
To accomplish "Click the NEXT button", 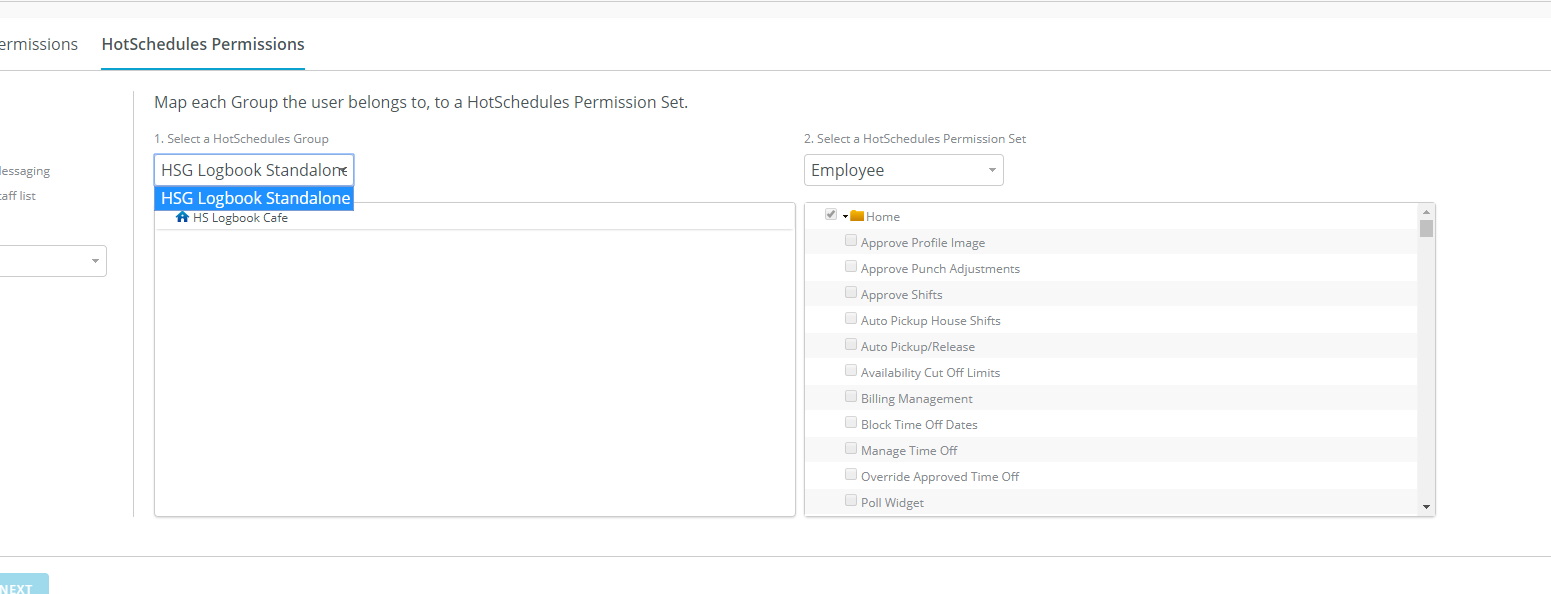I will pyautogui.click(x=24, y=584).
